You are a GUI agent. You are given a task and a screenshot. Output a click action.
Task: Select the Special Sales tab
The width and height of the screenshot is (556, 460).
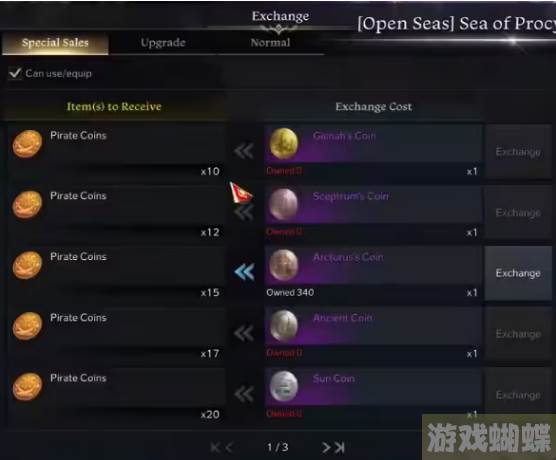coord(55,43)
